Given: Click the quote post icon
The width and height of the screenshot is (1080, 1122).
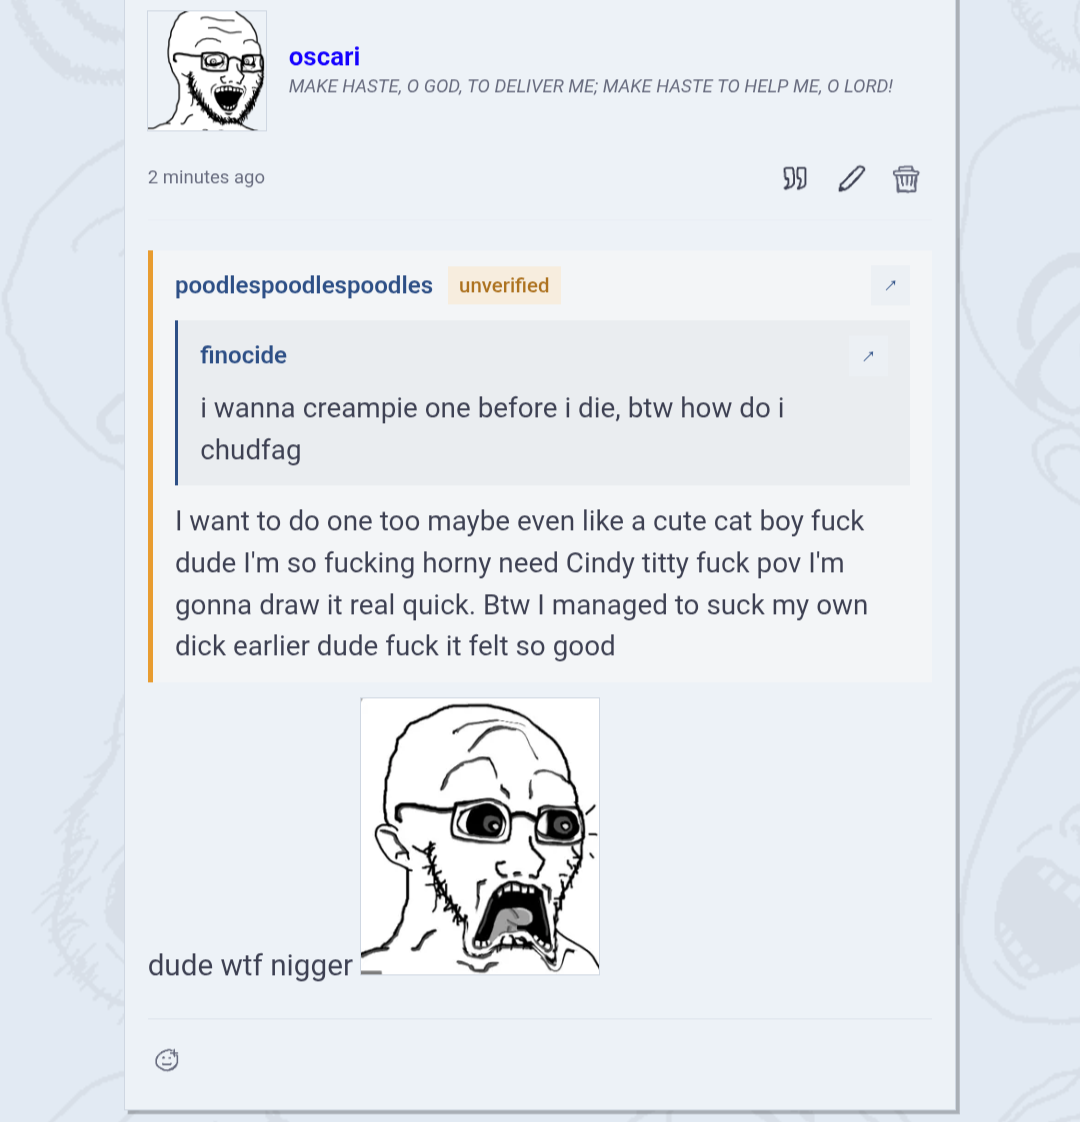Looking at the screenshot, I should (794, 178).
